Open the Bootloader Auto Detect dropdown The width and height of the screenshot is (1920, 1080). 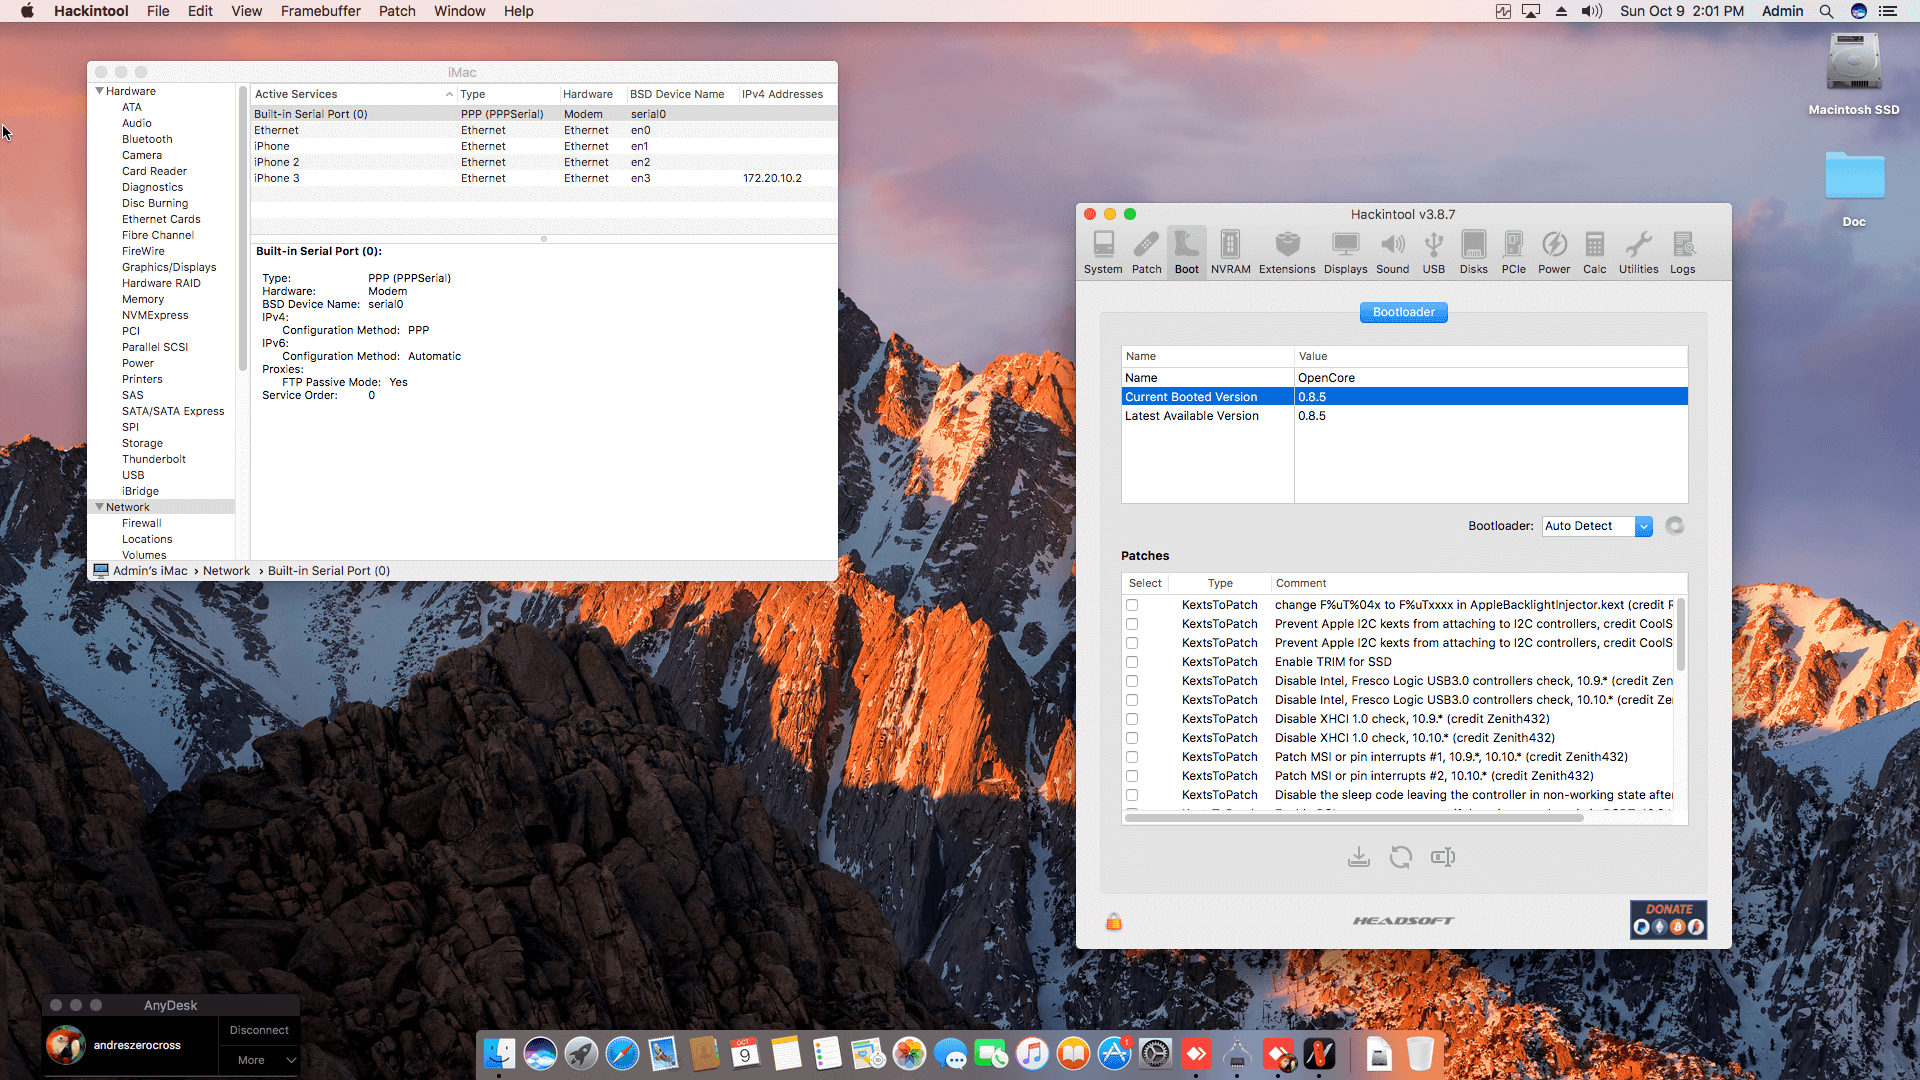(x=1597, y=526)
